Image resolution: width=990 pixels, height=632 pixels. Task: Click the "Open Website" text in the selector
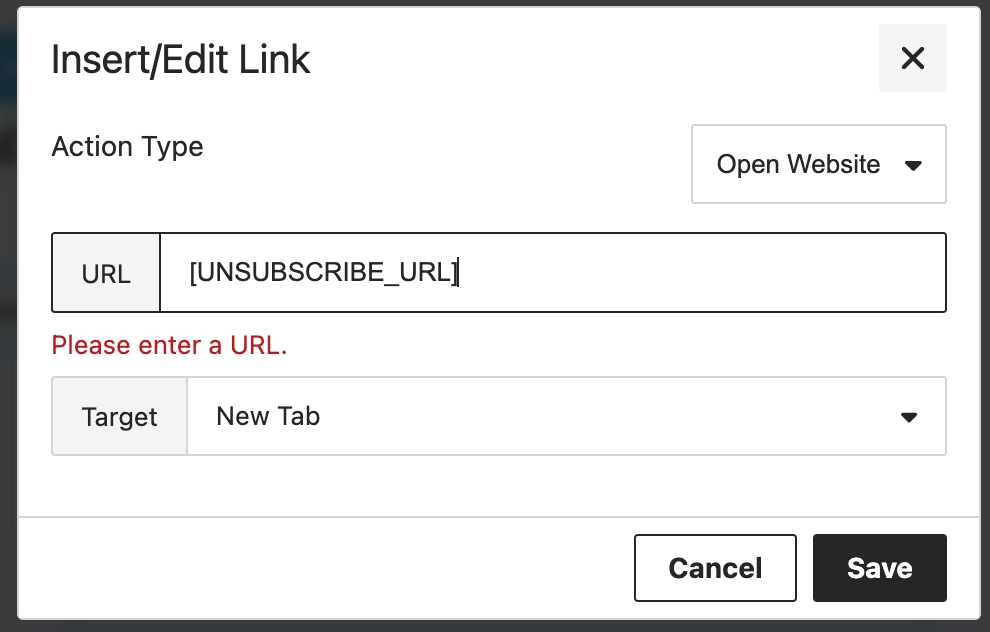pos(798,165)
